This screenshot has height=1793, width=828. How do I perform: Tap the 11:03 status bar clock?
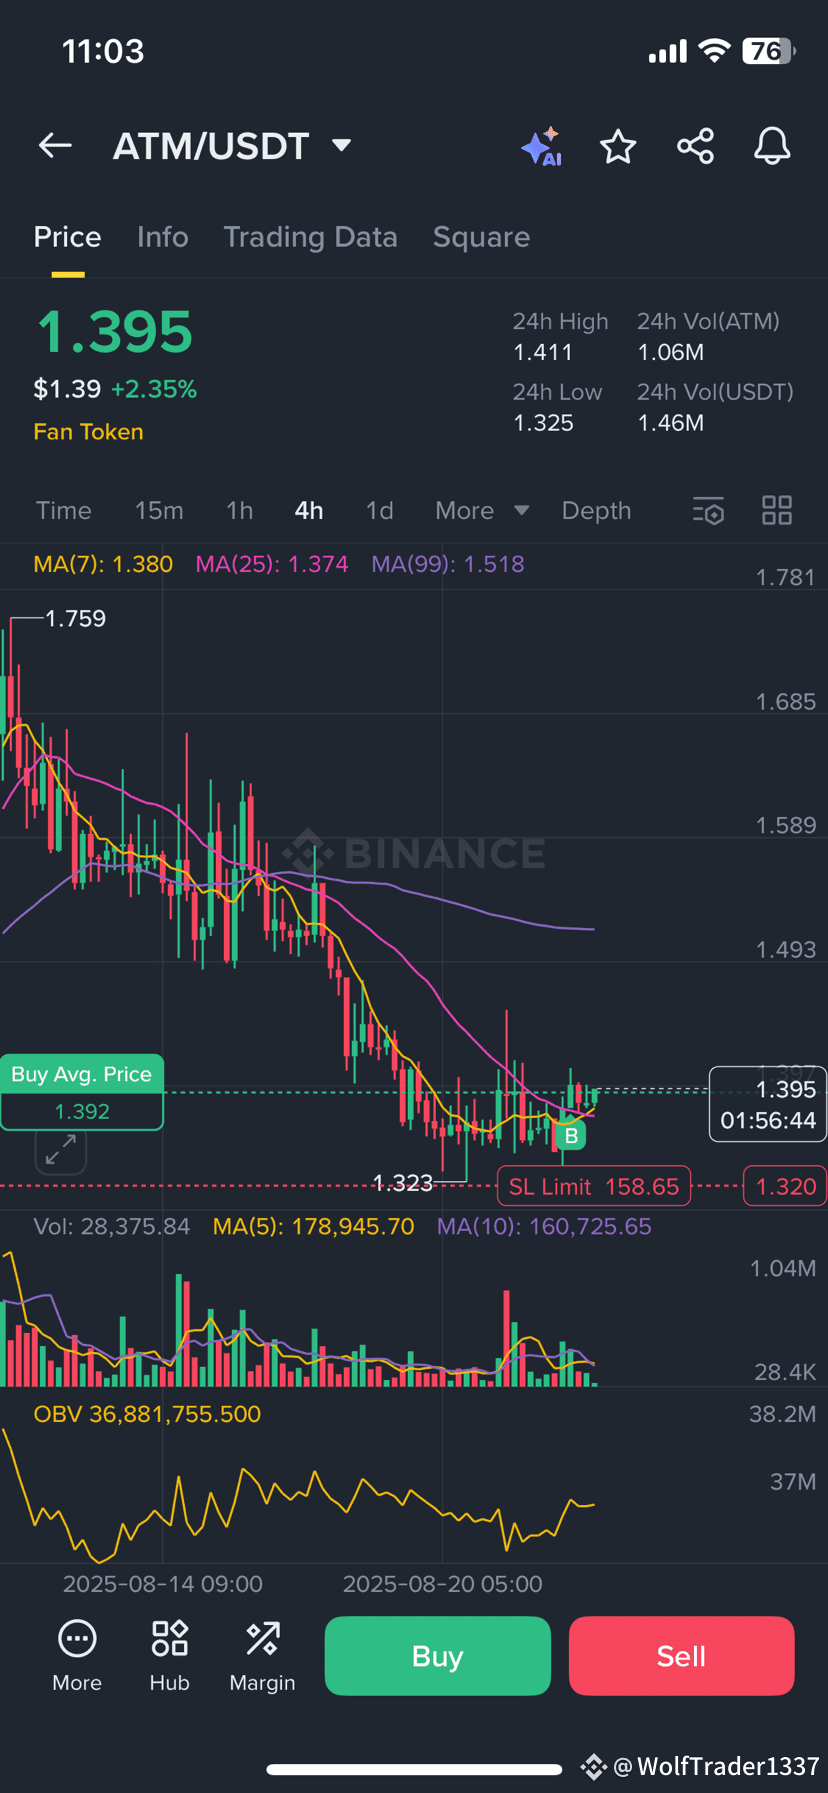click(103, 51)
